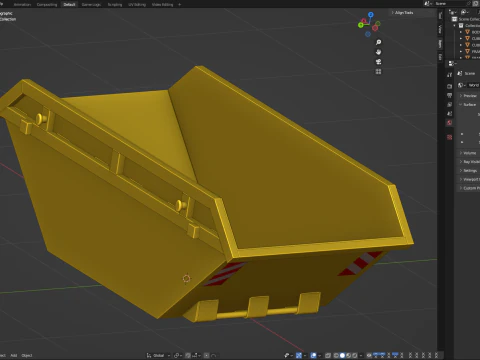The width and height of the screenshot is (480, 360).
Task: Open the pivot point dropdown
Action: click(x=178, y=355)
